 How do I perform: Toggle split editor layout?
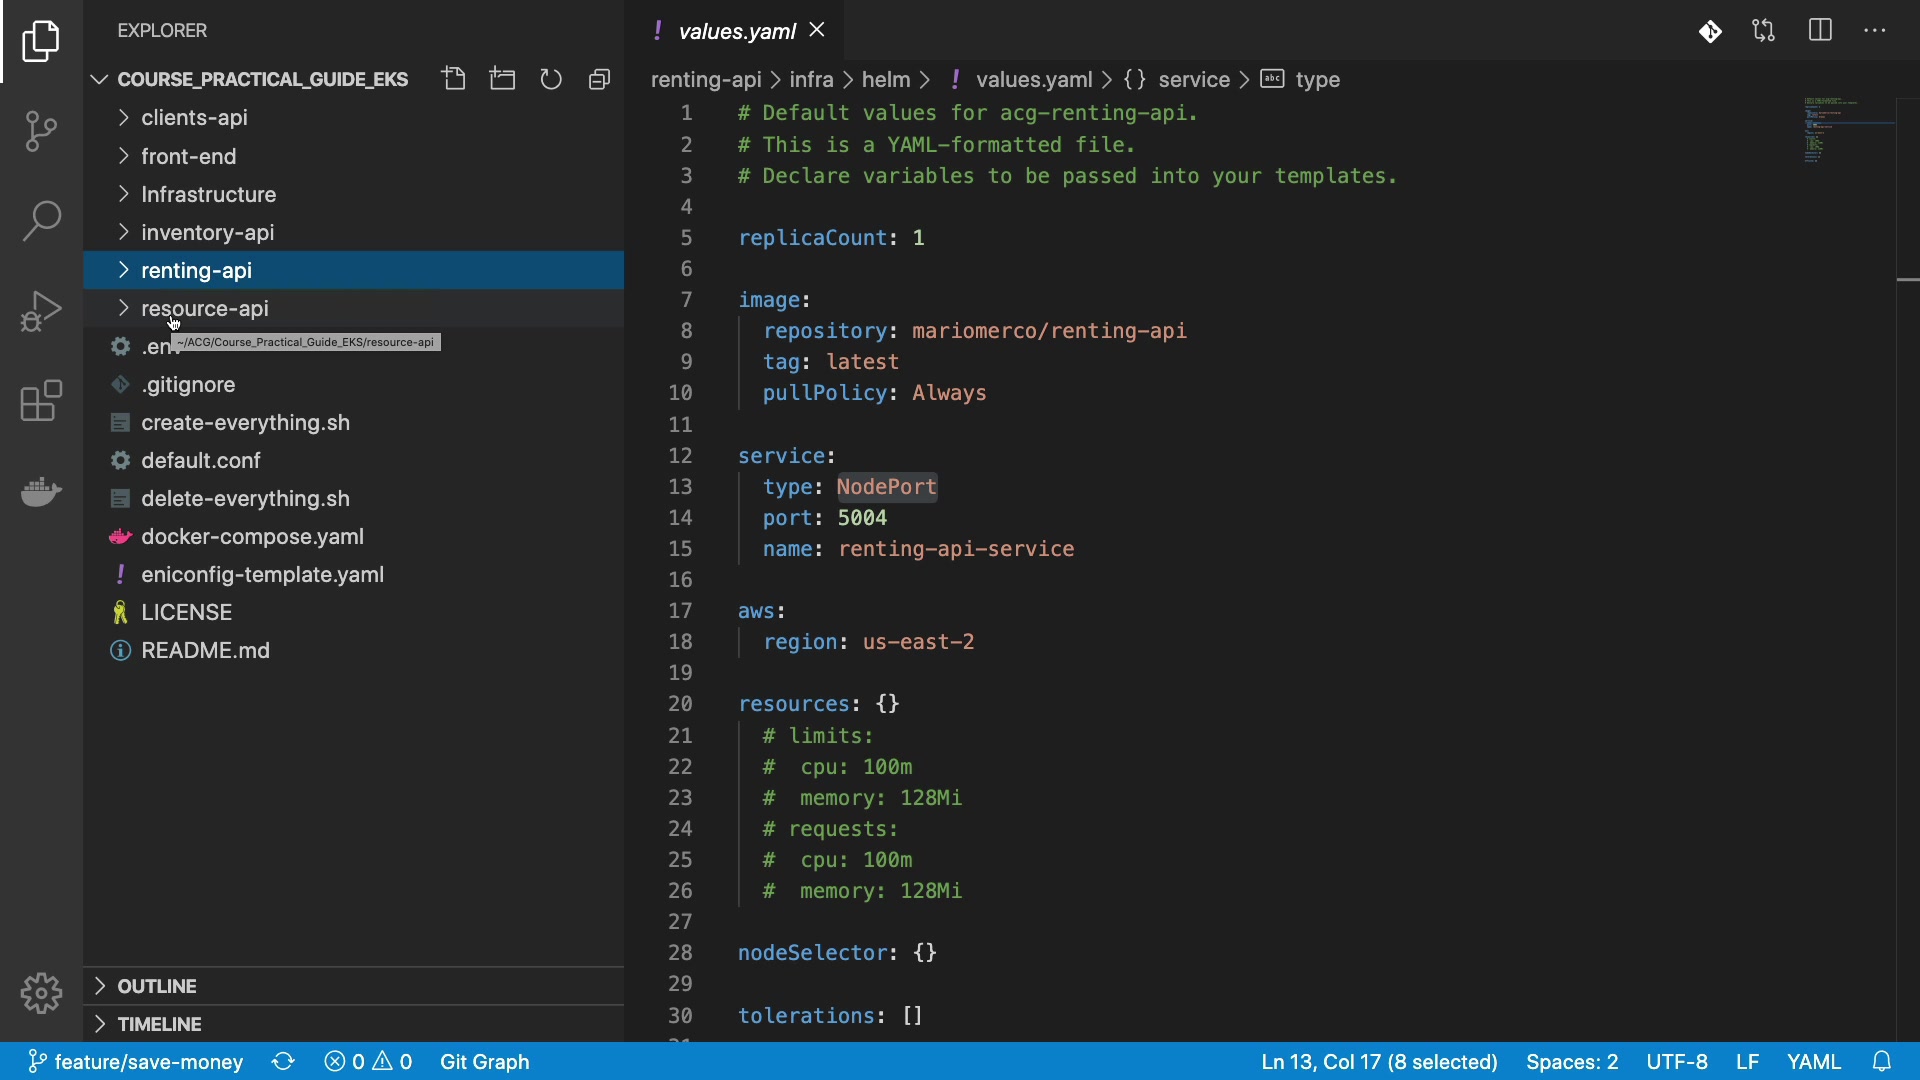pyautogui.click(x=1820, y=31)
